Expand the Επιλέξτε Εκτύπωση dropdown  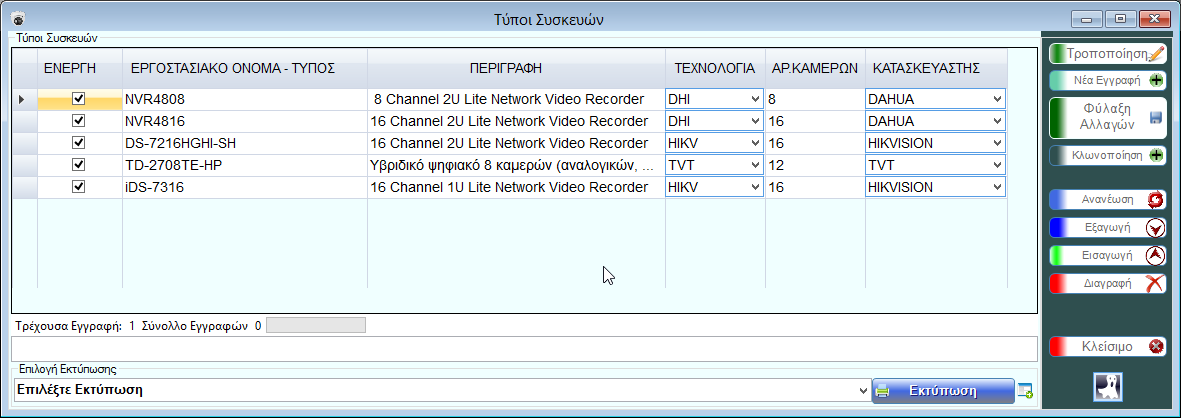(x=863, y=390)
